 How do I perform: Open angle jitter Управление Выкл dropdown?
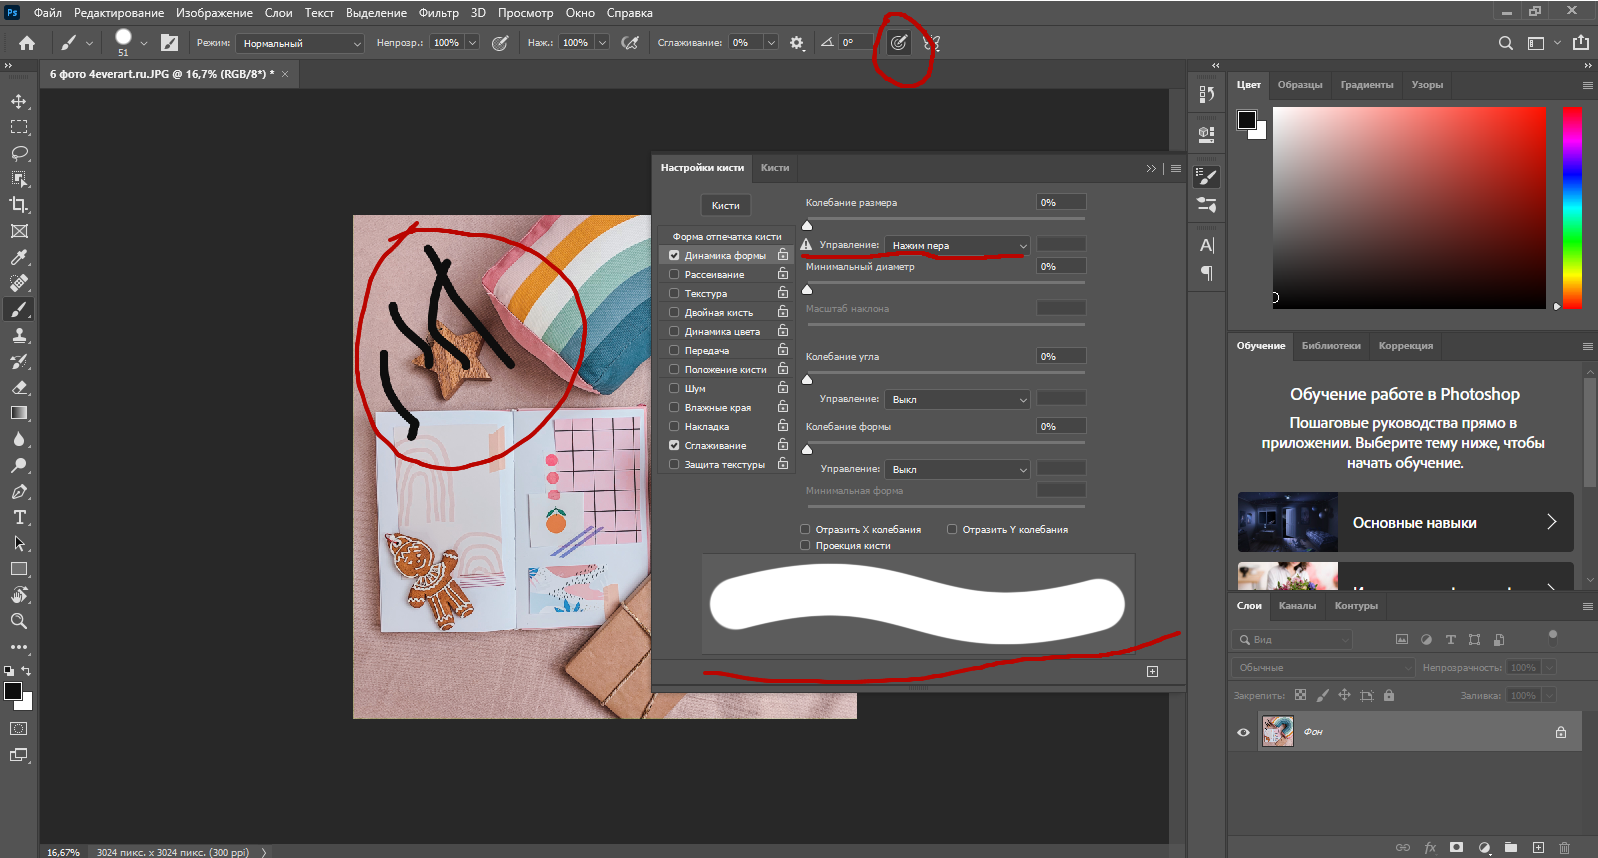[x=957, y=399]
